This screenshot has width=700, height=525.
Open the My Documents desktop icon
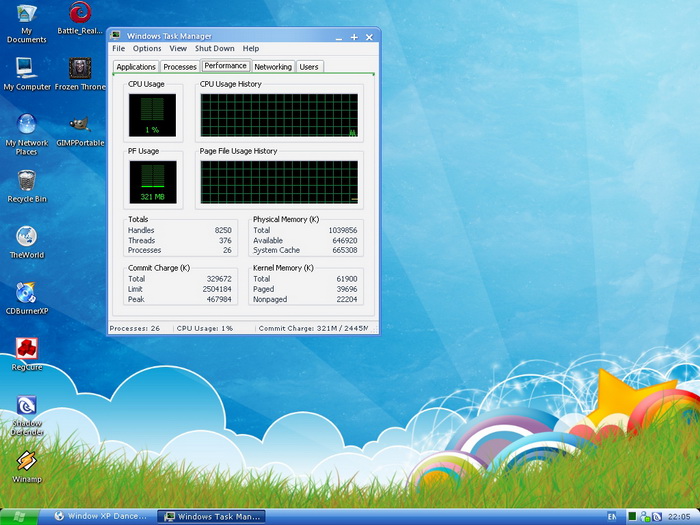coord(26,23)
